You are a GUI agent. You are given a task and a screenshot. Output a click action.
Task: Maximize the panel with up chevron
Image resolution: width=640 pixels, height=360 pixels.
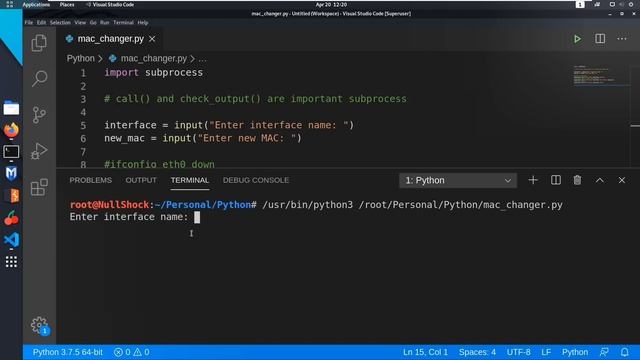point(600,180)
